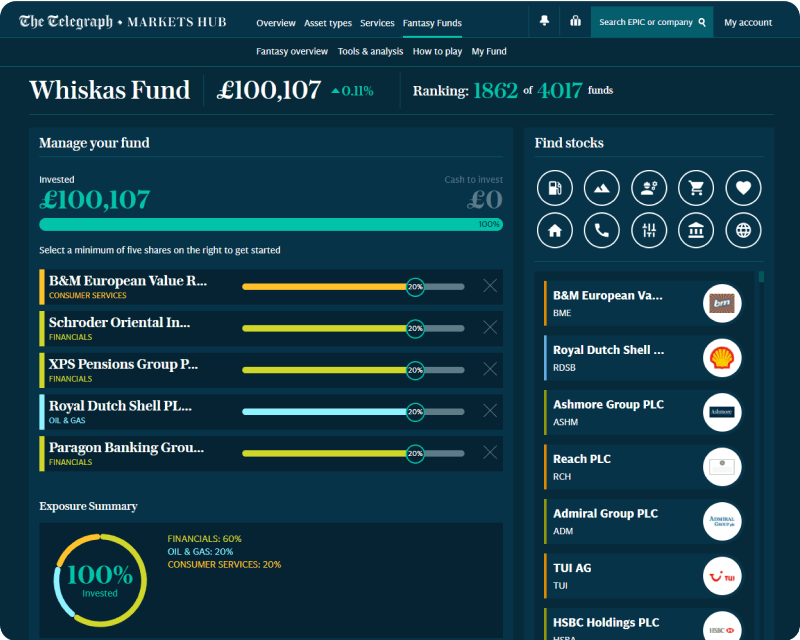Open the How to play page
The width and height of the screenshot is (800, 640).
tap(437, 51)
